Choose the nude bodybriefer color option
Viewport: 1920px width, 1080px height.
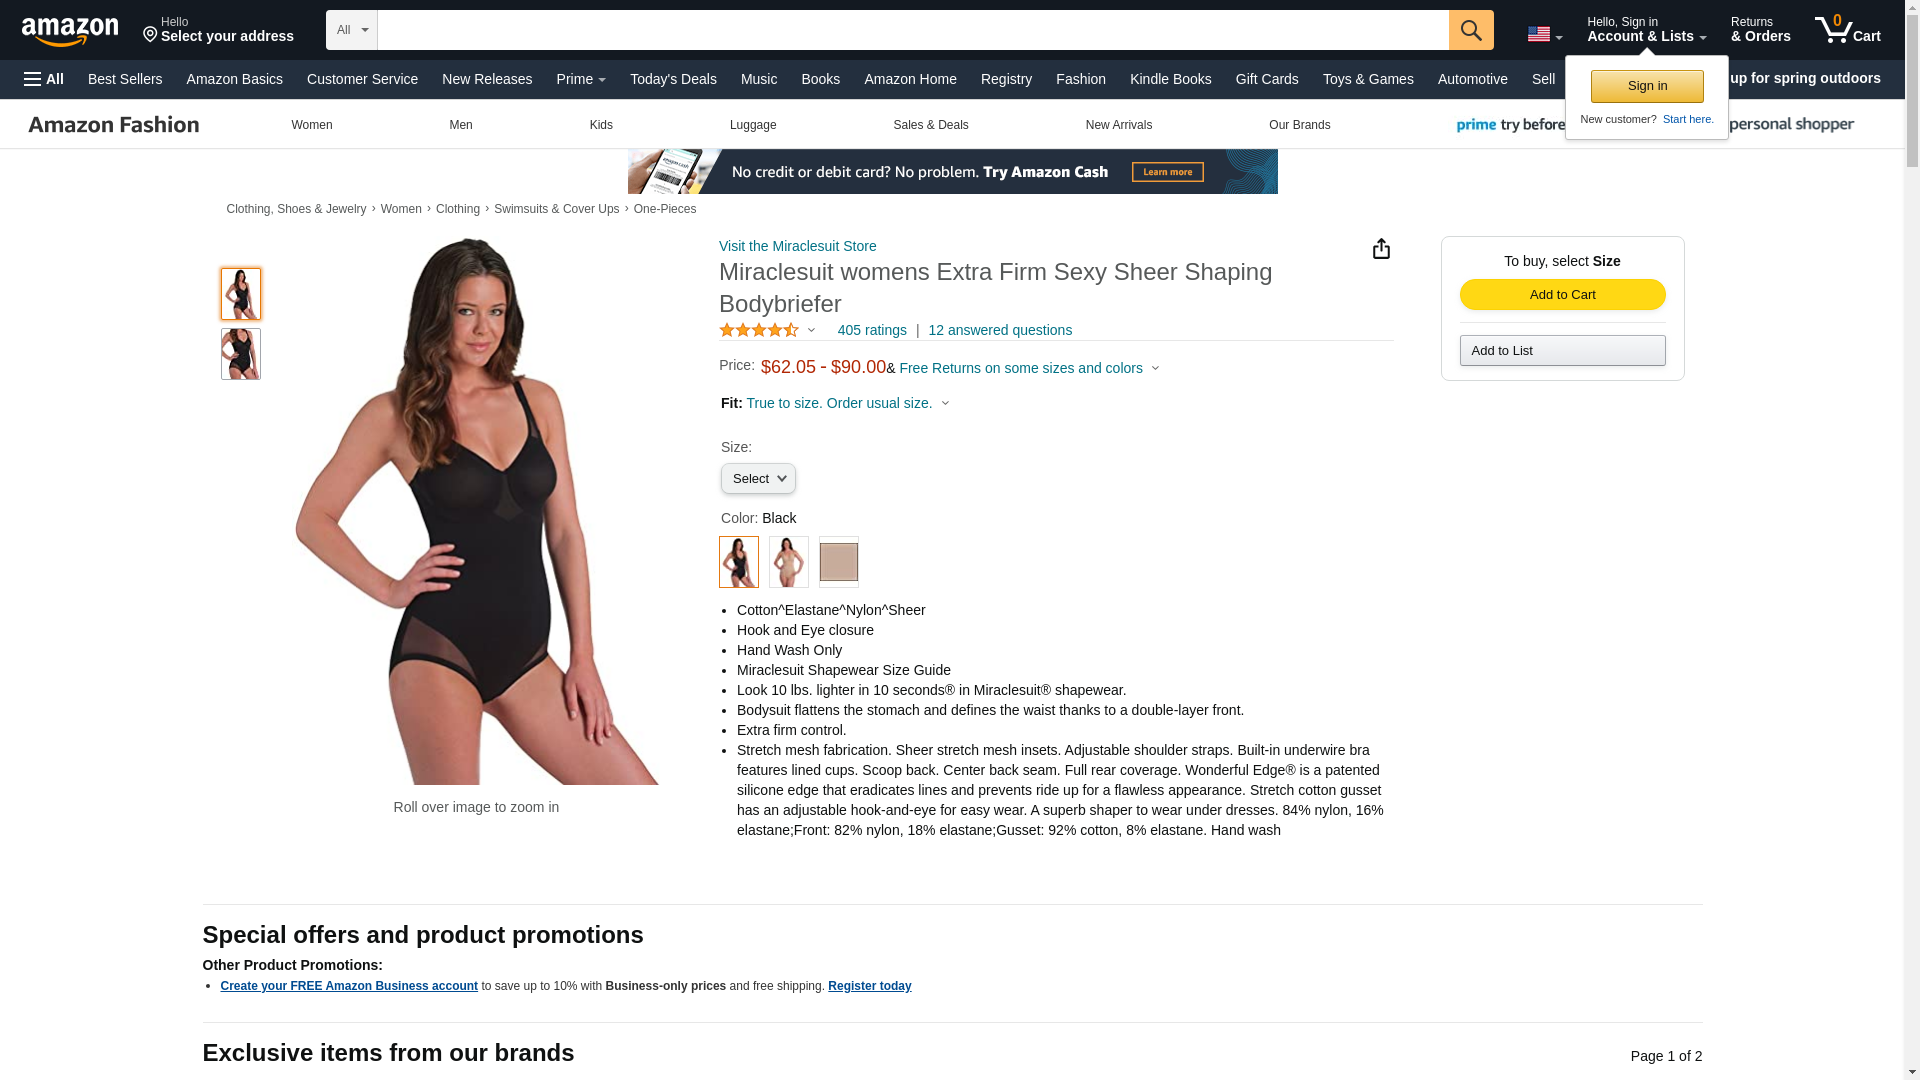point(788,561)
